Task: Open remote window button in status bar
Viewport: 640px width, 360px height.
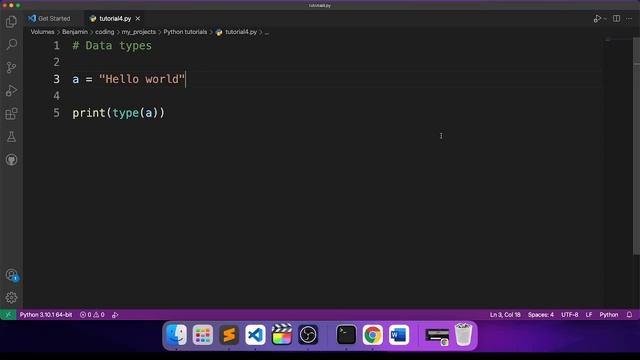Action: click(8, 315)
